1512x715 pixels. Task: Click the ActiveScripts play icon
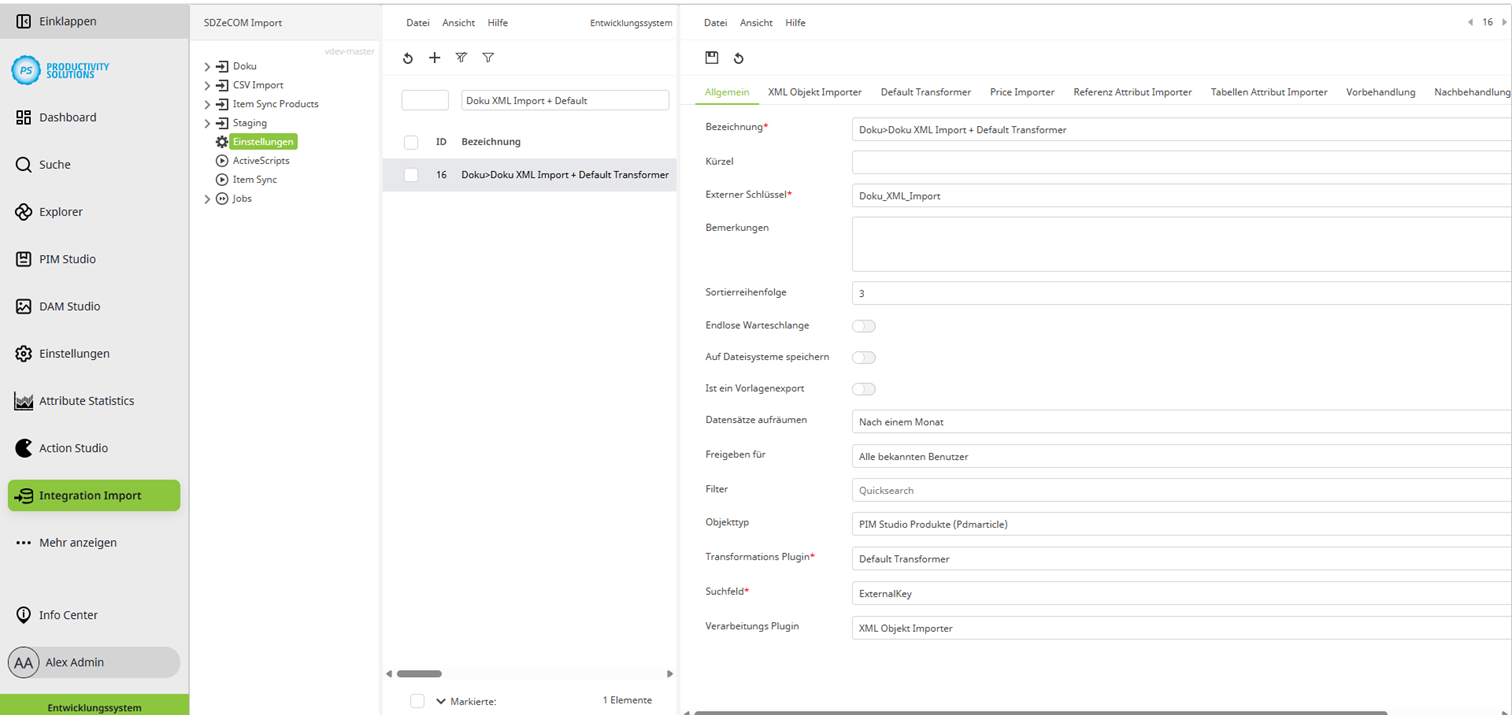click(222, 161)
